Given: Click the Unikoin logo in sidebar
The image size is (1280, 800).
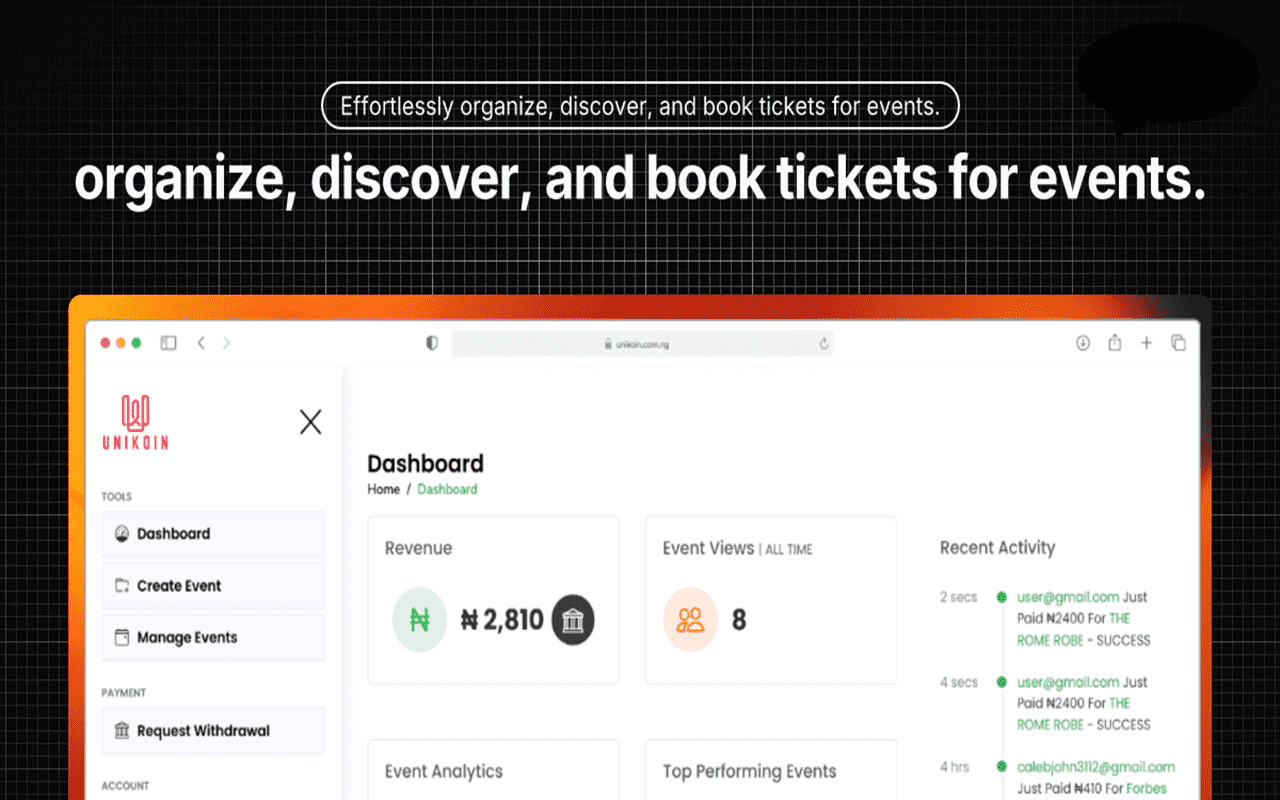Looking at the screenshot, I should pyautogui.click(x=135, y=422).
